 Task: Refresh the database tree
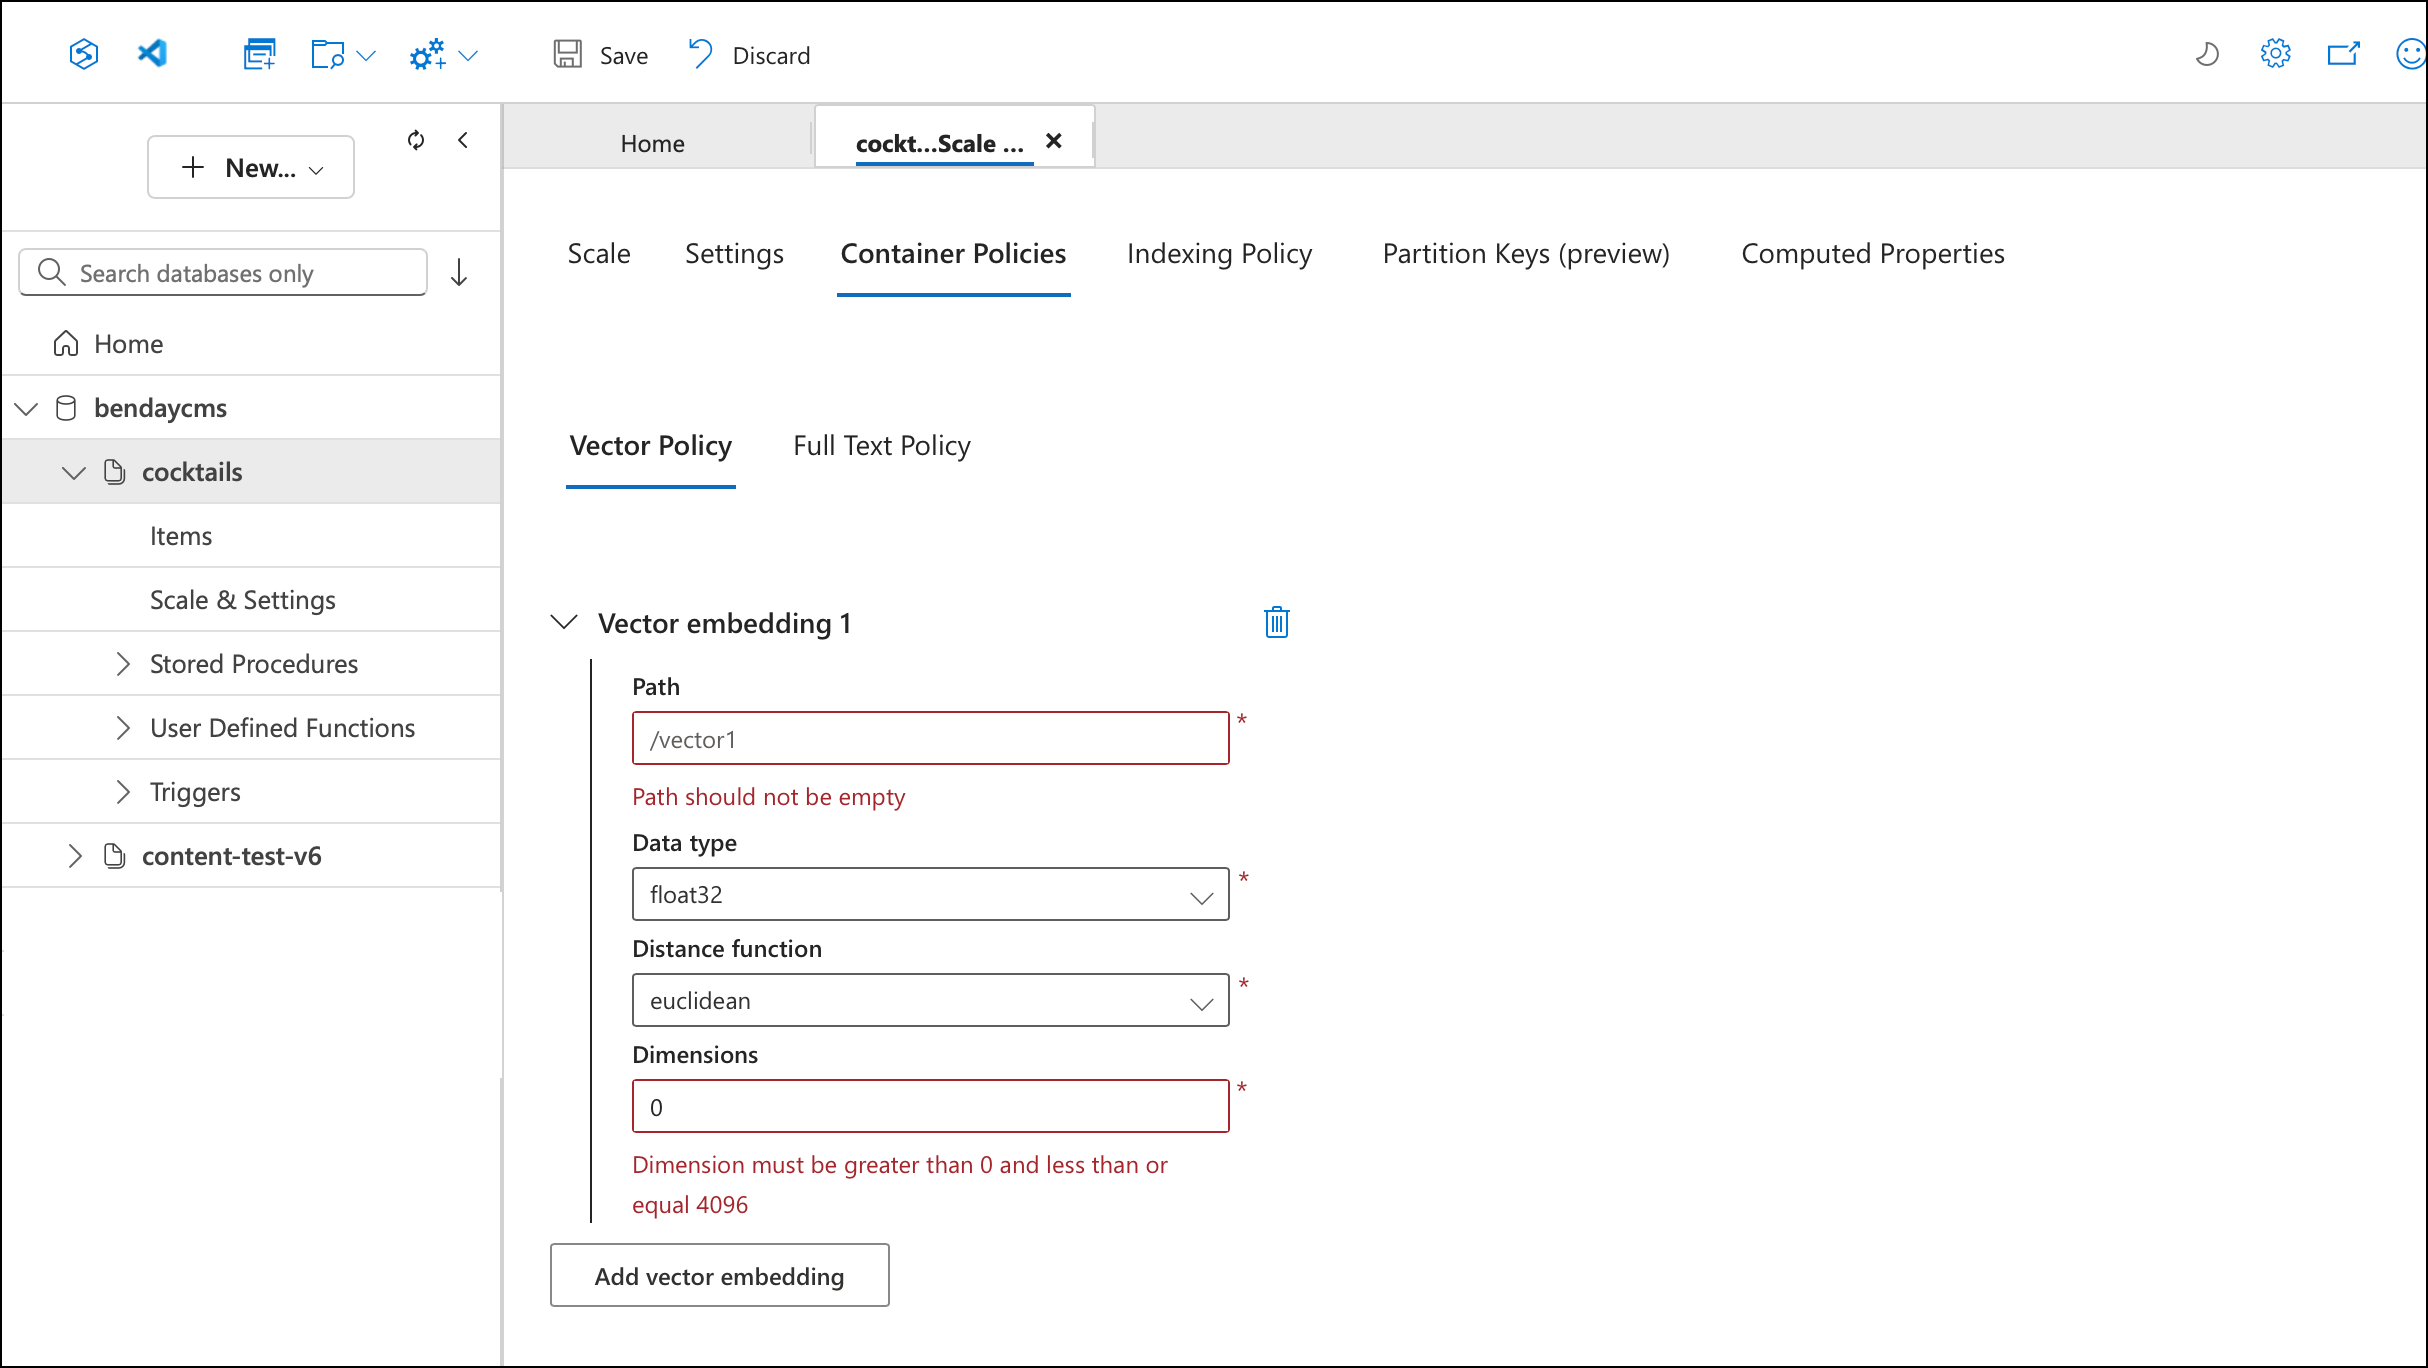coord(416,140)
